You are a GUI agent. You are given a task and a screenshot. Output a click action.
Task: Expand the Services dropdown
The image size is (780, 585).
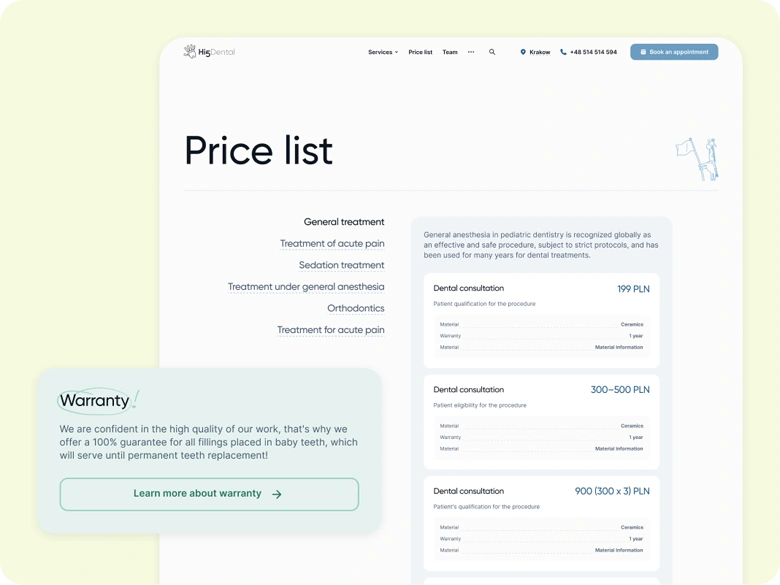[x=382, y=52]
